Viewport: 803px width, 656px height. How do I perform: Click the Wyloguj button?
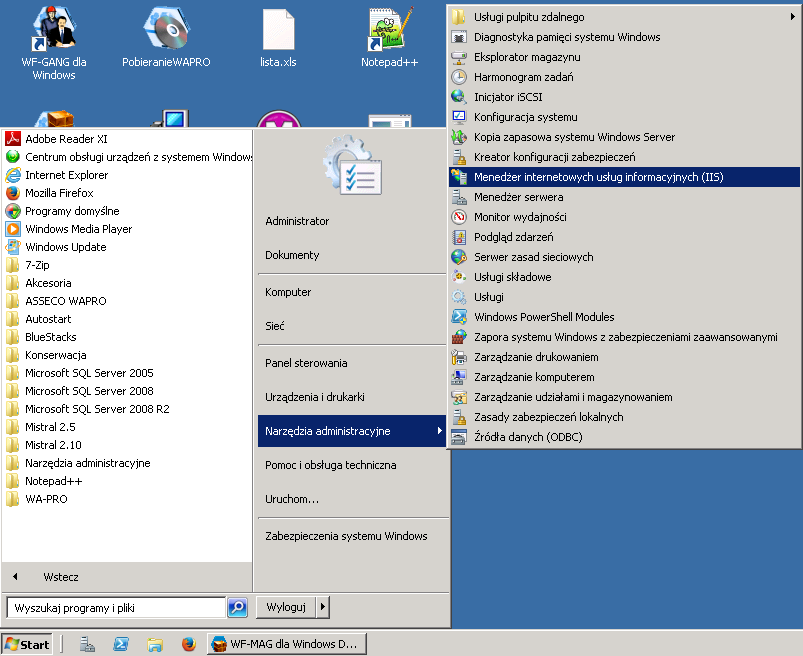click(286, 607)
